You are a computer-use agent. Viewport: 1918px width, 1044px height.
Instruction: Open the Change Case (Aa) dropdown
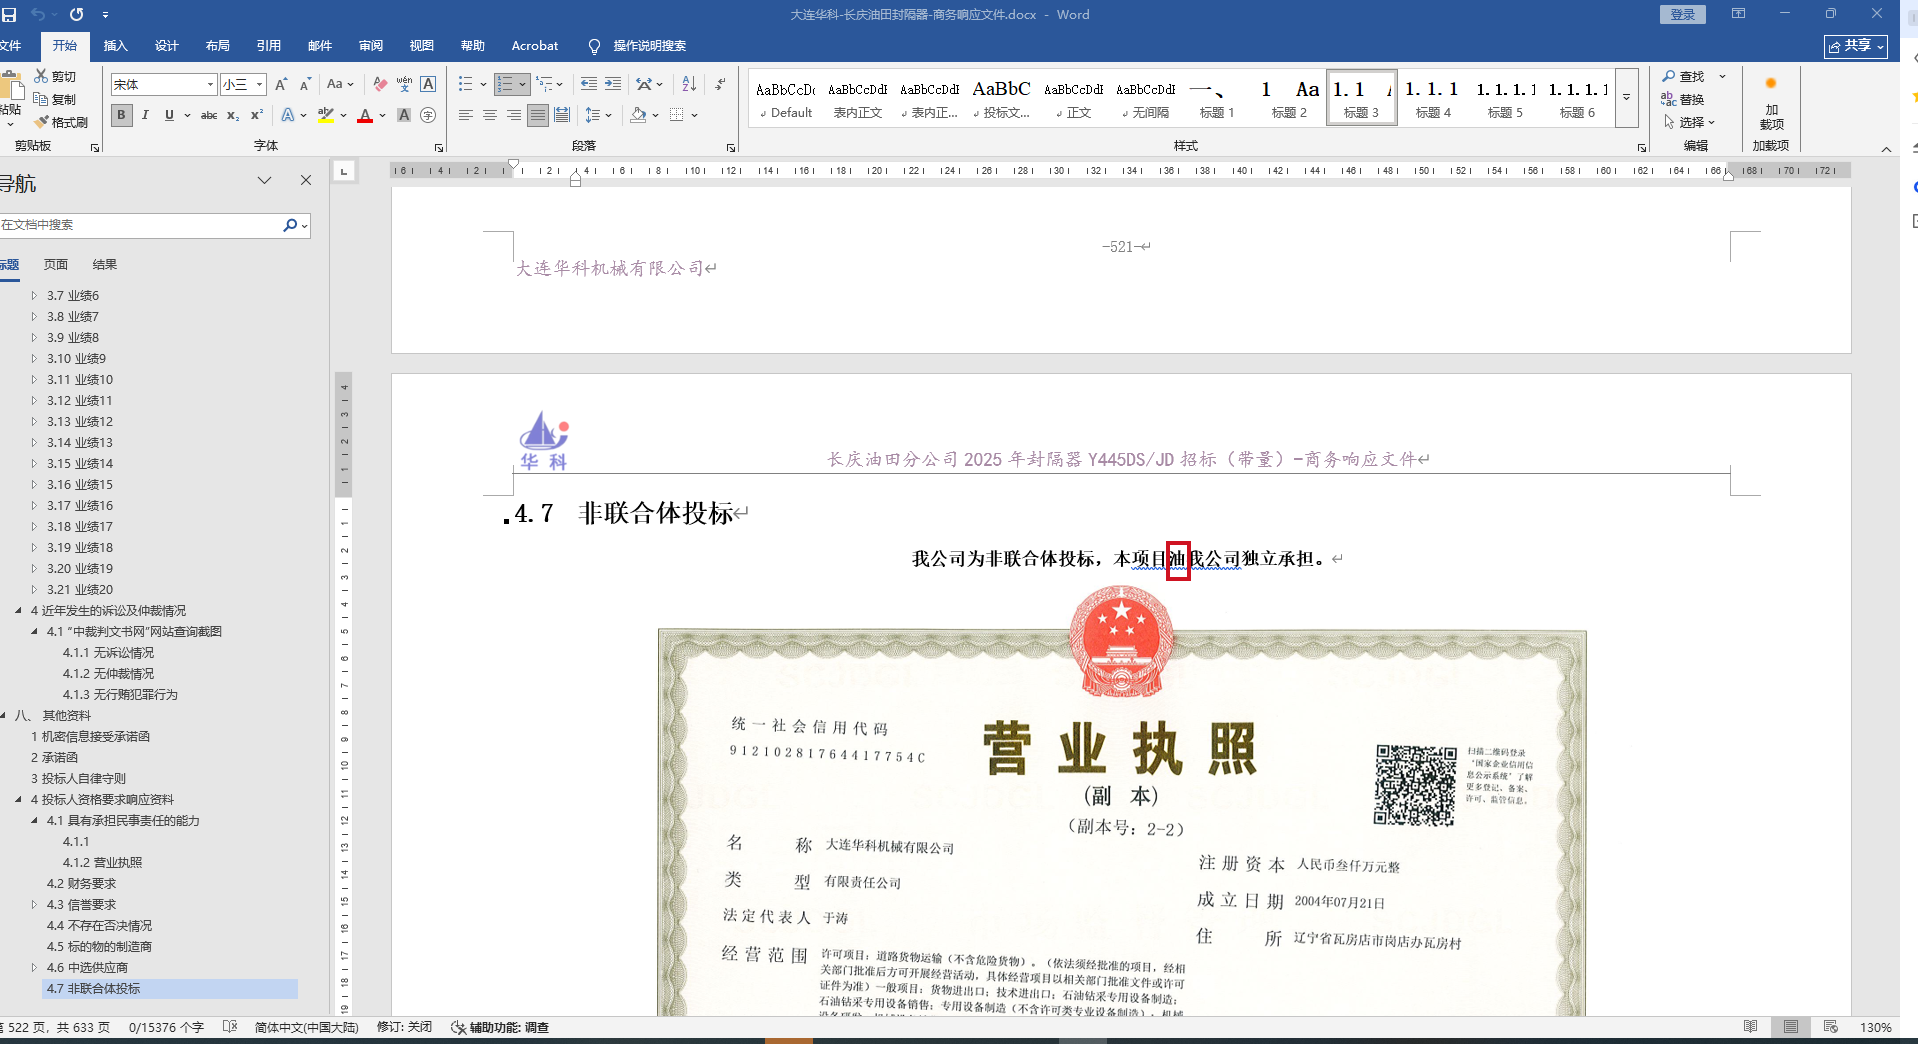(340, 84)
